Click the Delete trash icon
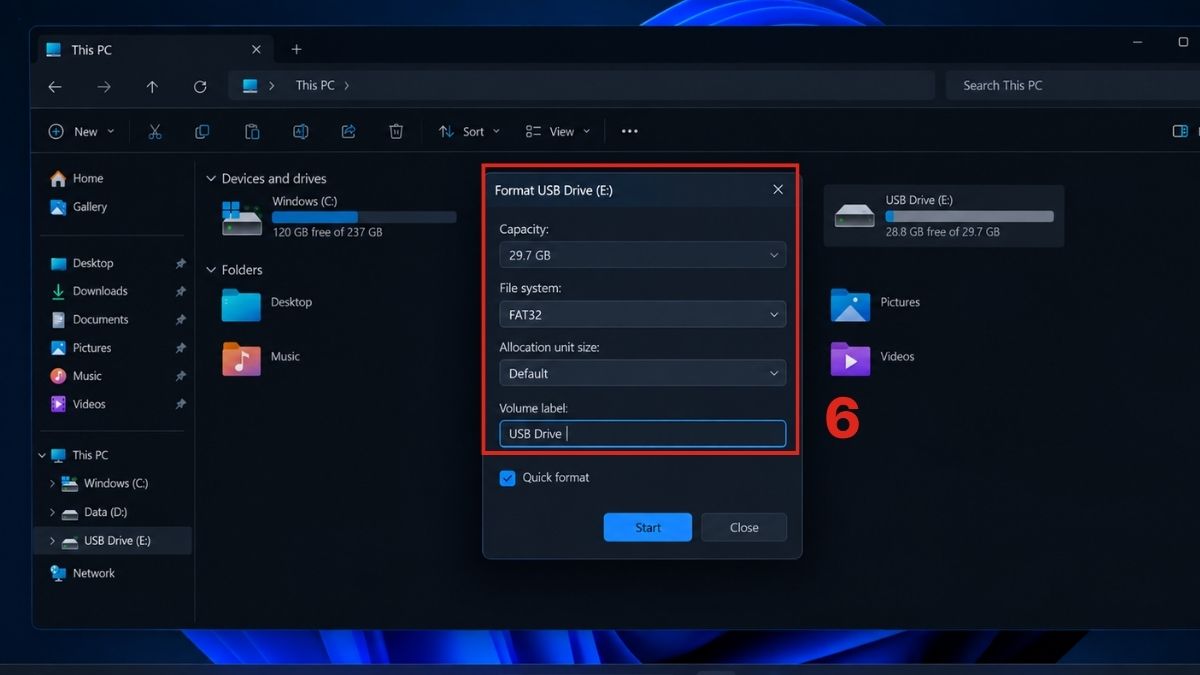The image size is (1200, 675). pyautogui.click(x=396, y=131)
